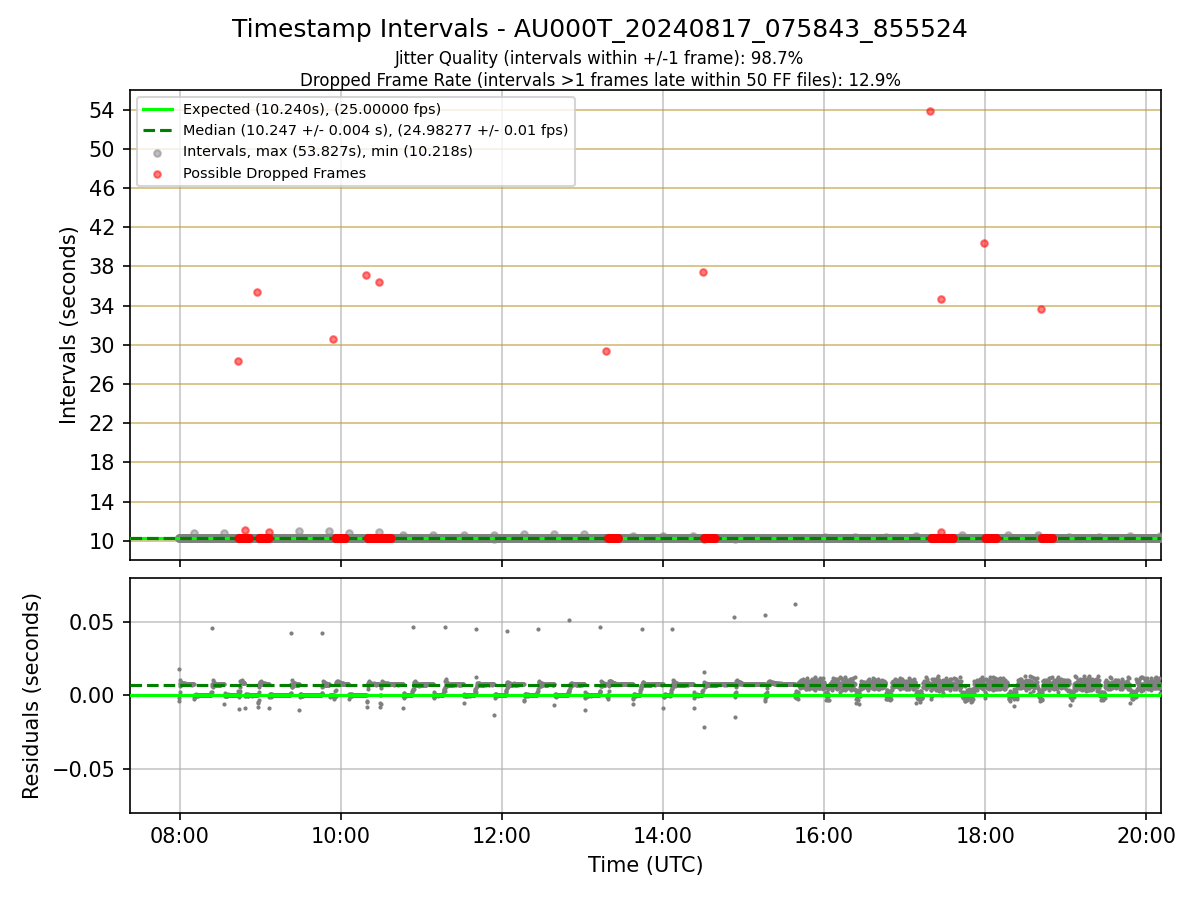Click the highest red point near 54 seconds
Screen dimensions: 1200x900
pos(930,111)
